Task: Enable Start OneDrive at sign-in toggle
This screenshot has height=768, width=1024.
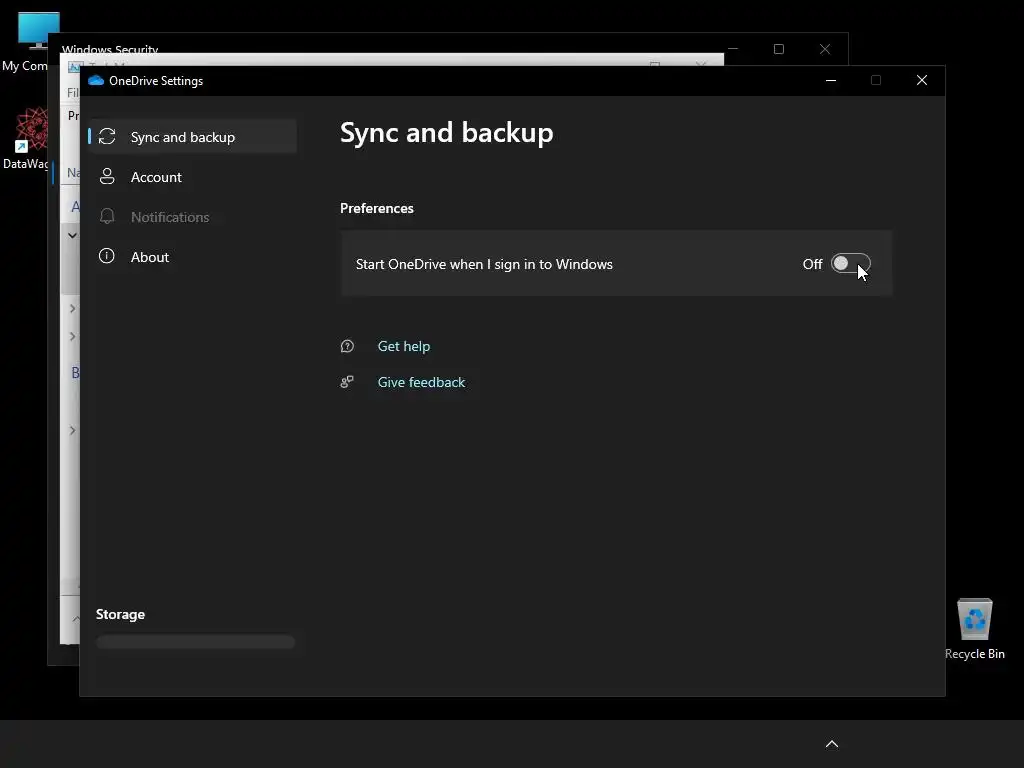Action: pos(850,264)
